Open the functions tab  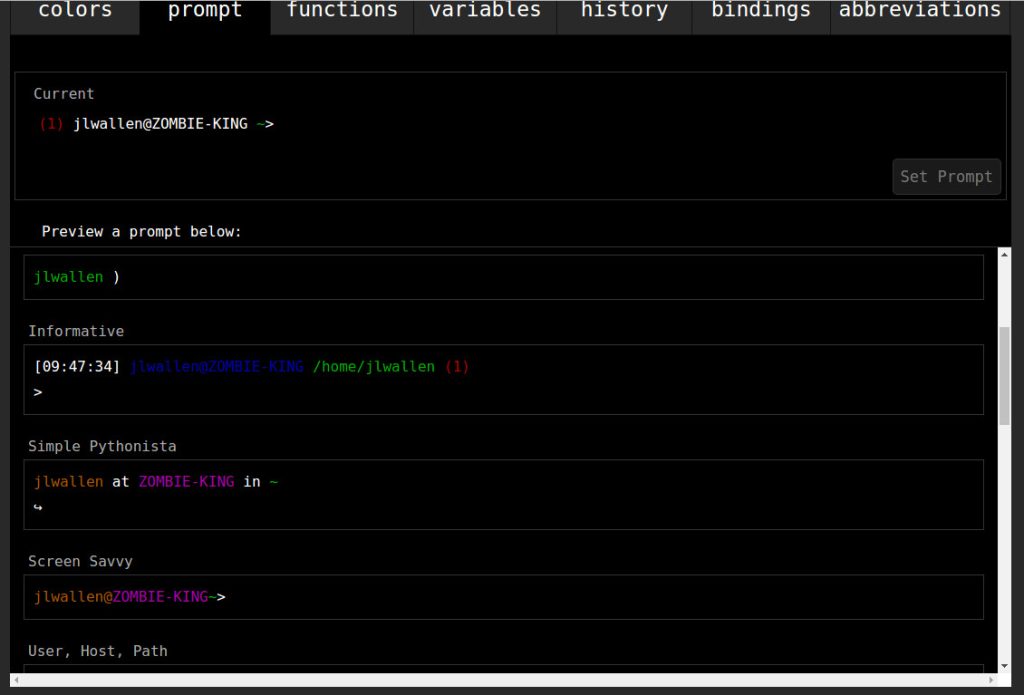click(342, 12)
